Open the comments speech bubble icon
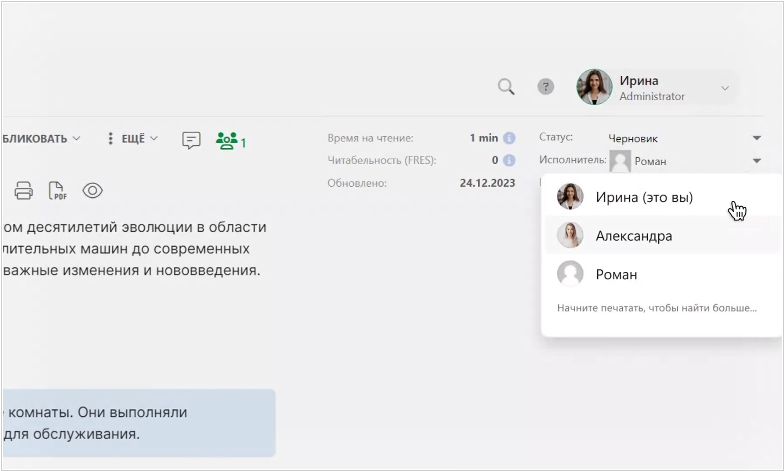The image size is (784, 471). (191, 140)
